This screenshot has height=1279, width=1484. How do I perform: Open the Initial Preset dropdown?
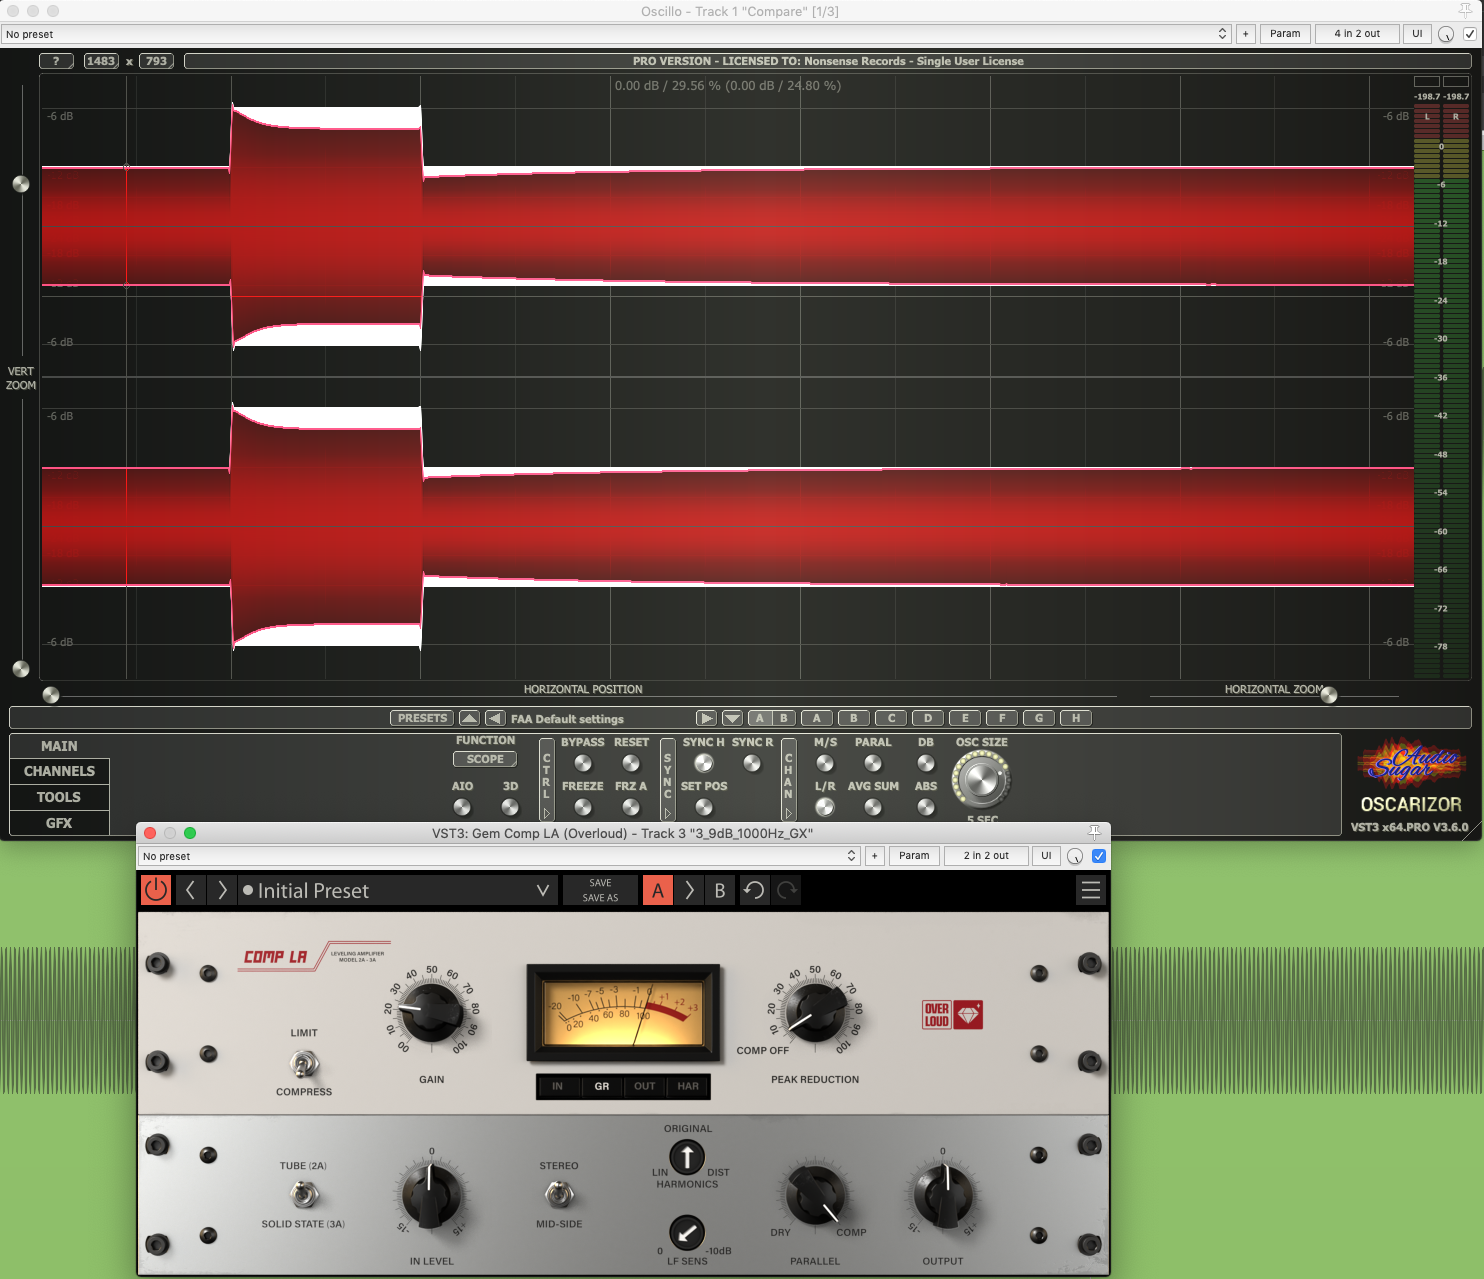point(396,890)
